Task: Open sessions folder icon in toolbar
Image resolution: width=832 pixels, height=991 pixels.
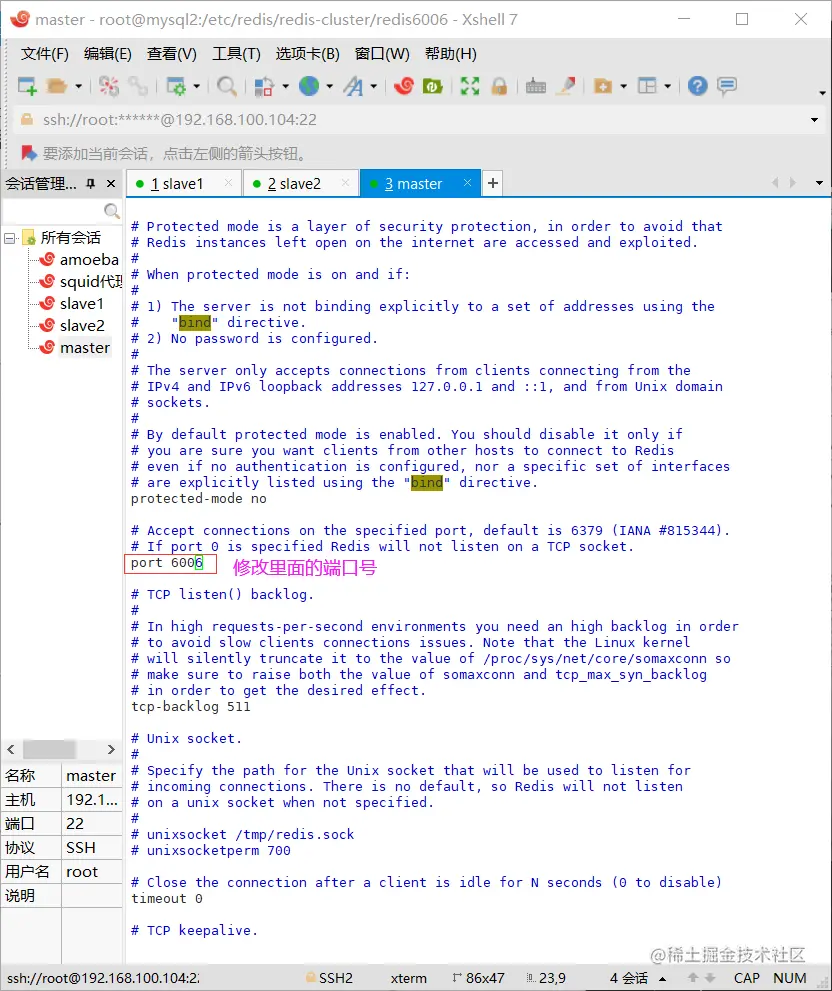Action: pyautogui.click(x=57, y=86)
